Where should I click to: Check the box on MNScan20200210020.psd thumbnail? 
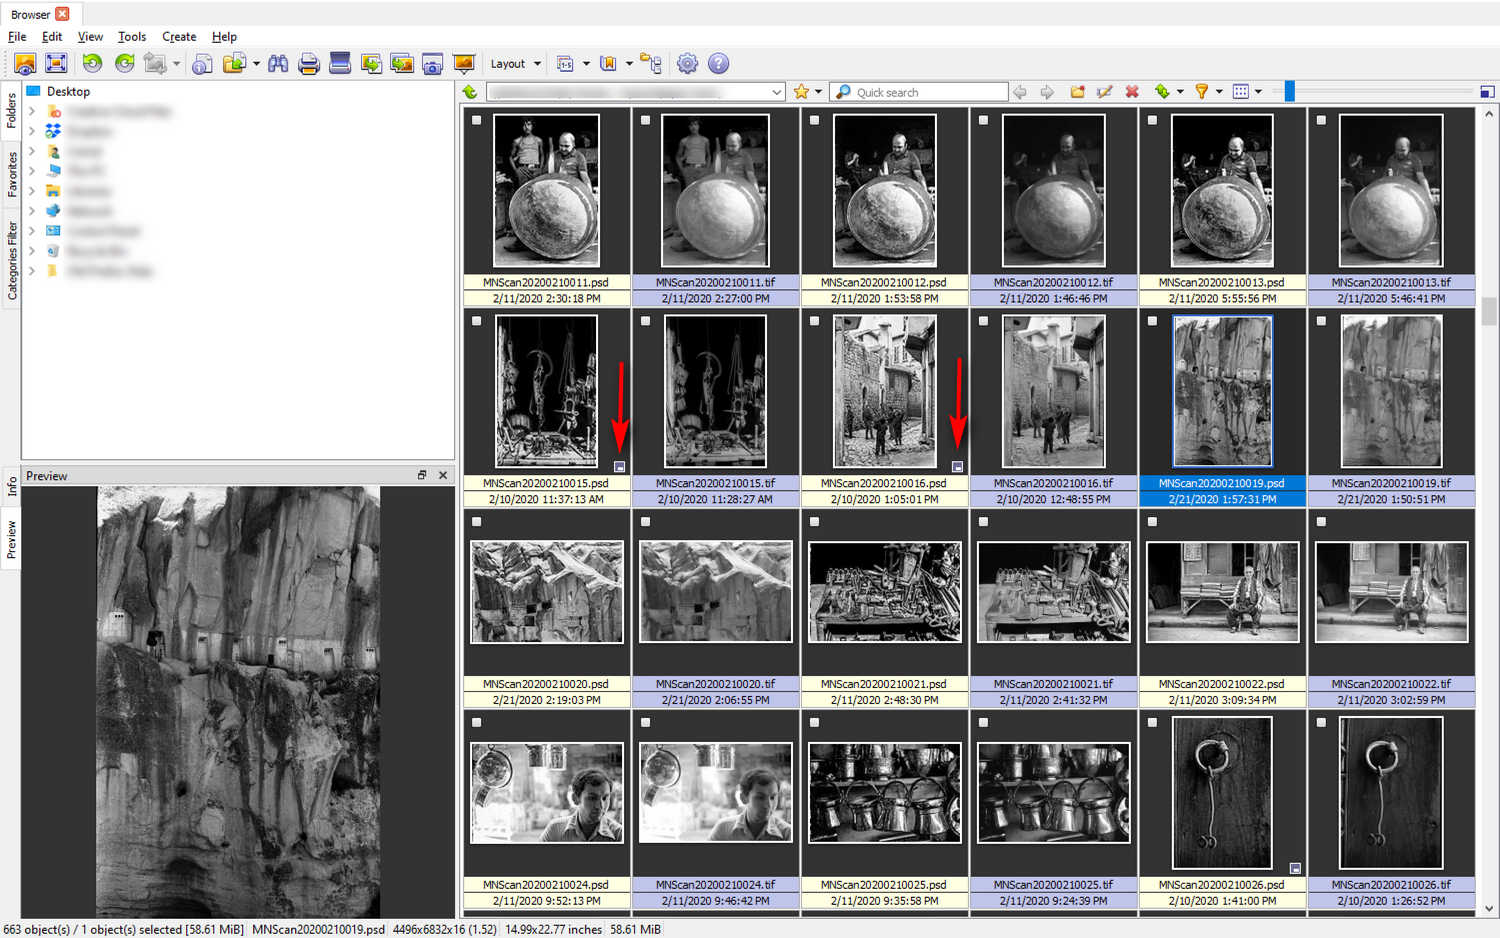tap(477, 522)
